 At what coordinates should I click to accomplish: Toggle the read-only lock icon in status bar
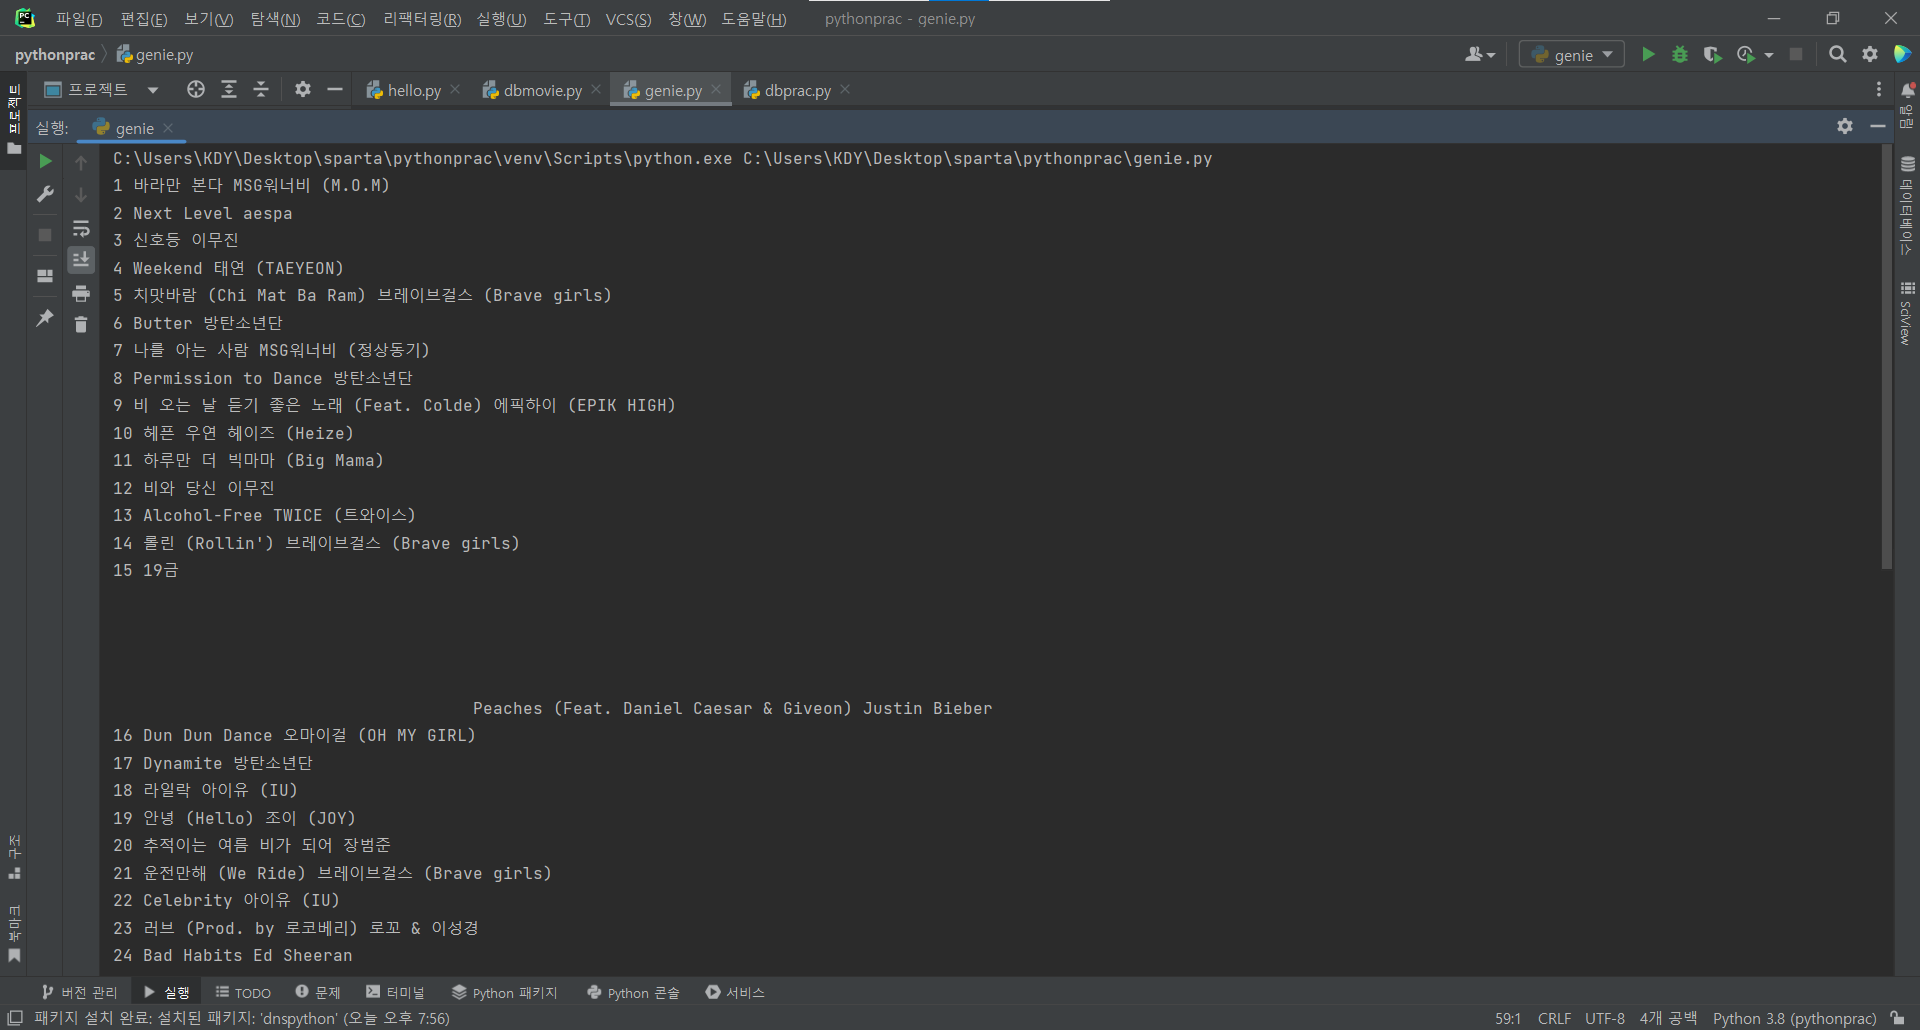click(x=1897, y=1018)
